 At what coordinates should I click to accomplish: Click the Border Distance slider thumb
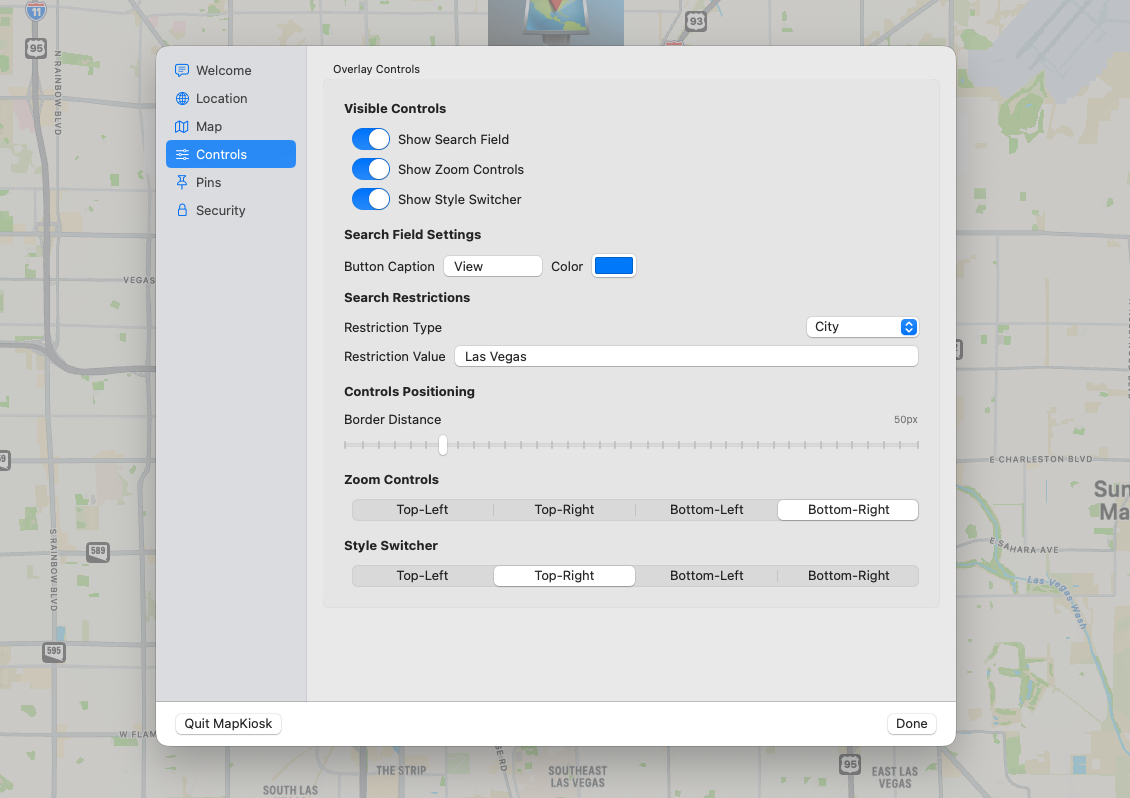click(x=442, y=445)
